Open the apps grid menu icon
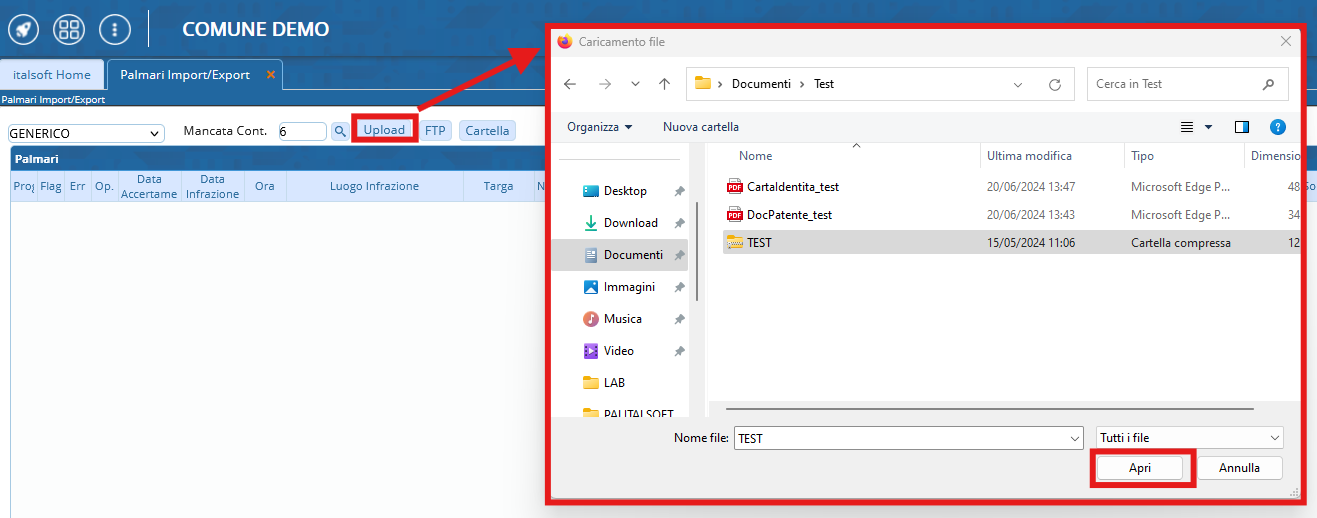Viewport: 1317px width, 518px height. pos(69,29)
